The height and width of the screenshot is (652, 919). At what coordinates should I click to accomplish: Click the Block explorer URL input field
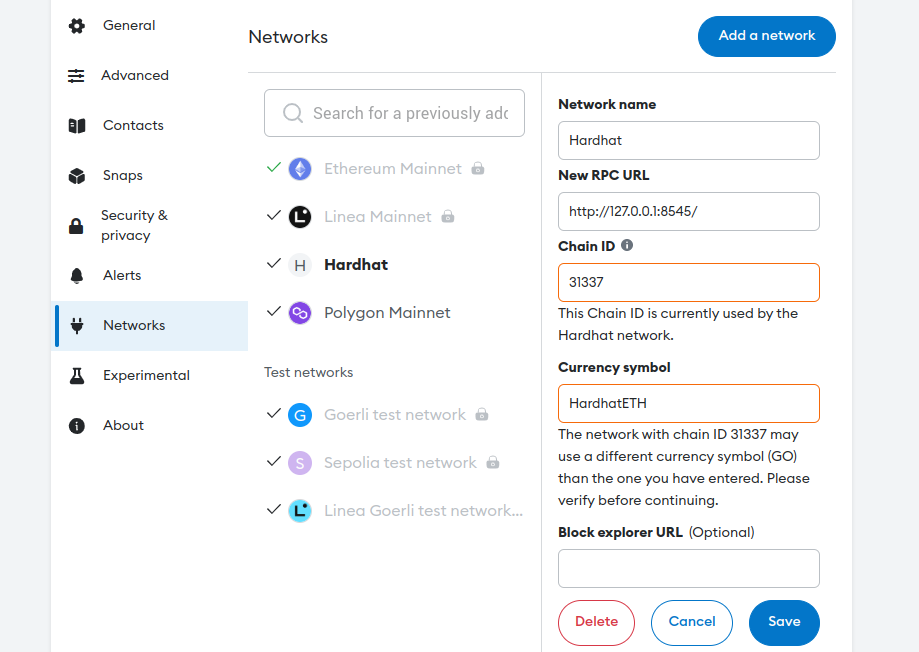tap(688, 568)
